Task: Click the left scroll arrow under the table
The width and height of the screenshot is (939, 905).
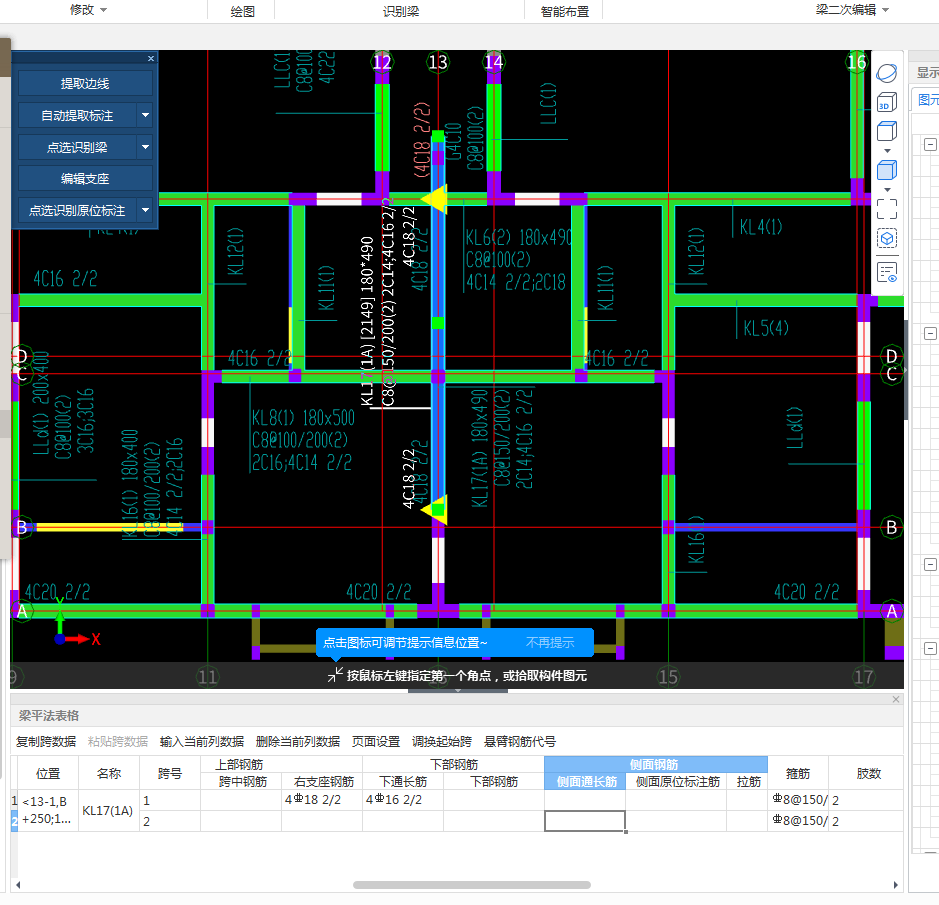Action: click(18, 885)
